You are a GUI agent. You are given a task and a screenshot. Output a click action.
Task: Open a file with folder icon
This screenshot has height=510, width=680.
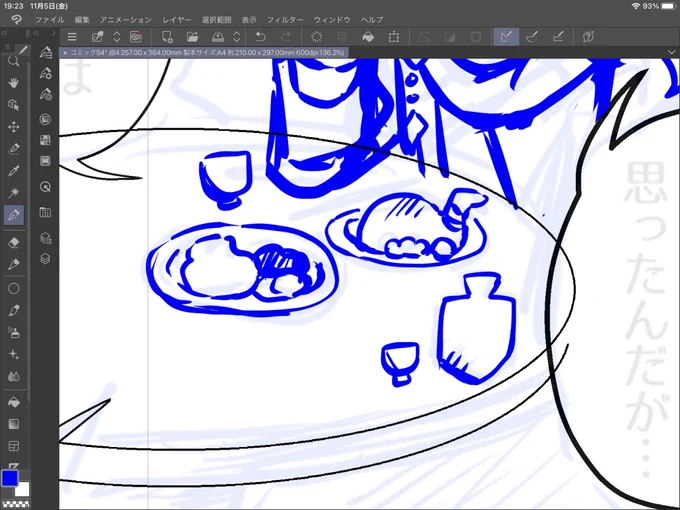pos(192,37)
